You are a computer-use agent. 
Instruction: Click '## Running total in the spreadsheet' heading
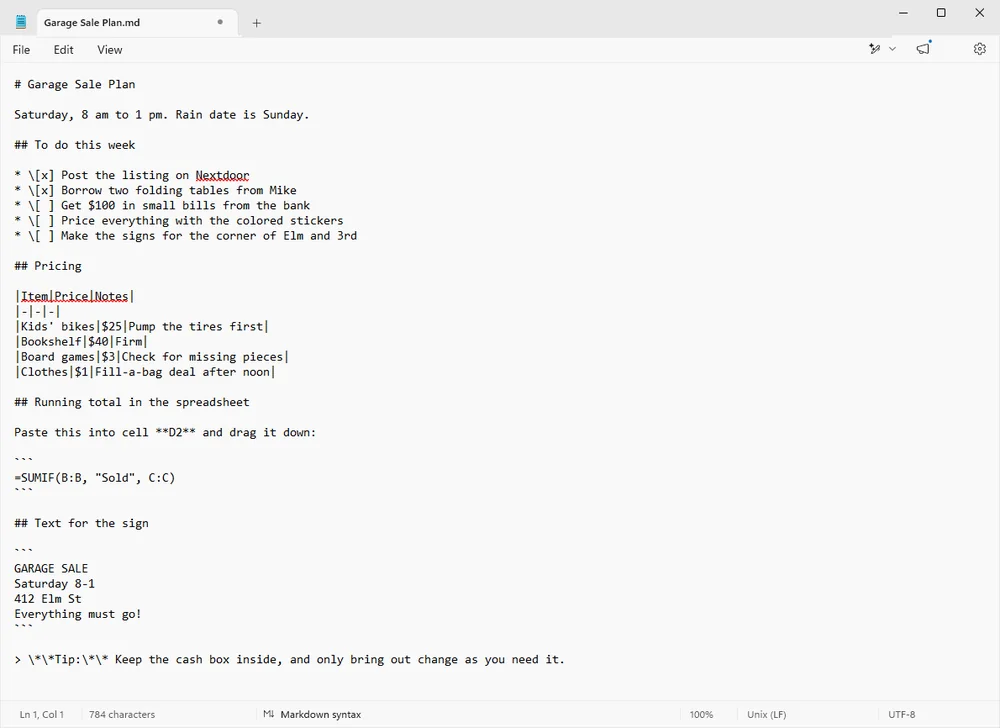point(132,402)
